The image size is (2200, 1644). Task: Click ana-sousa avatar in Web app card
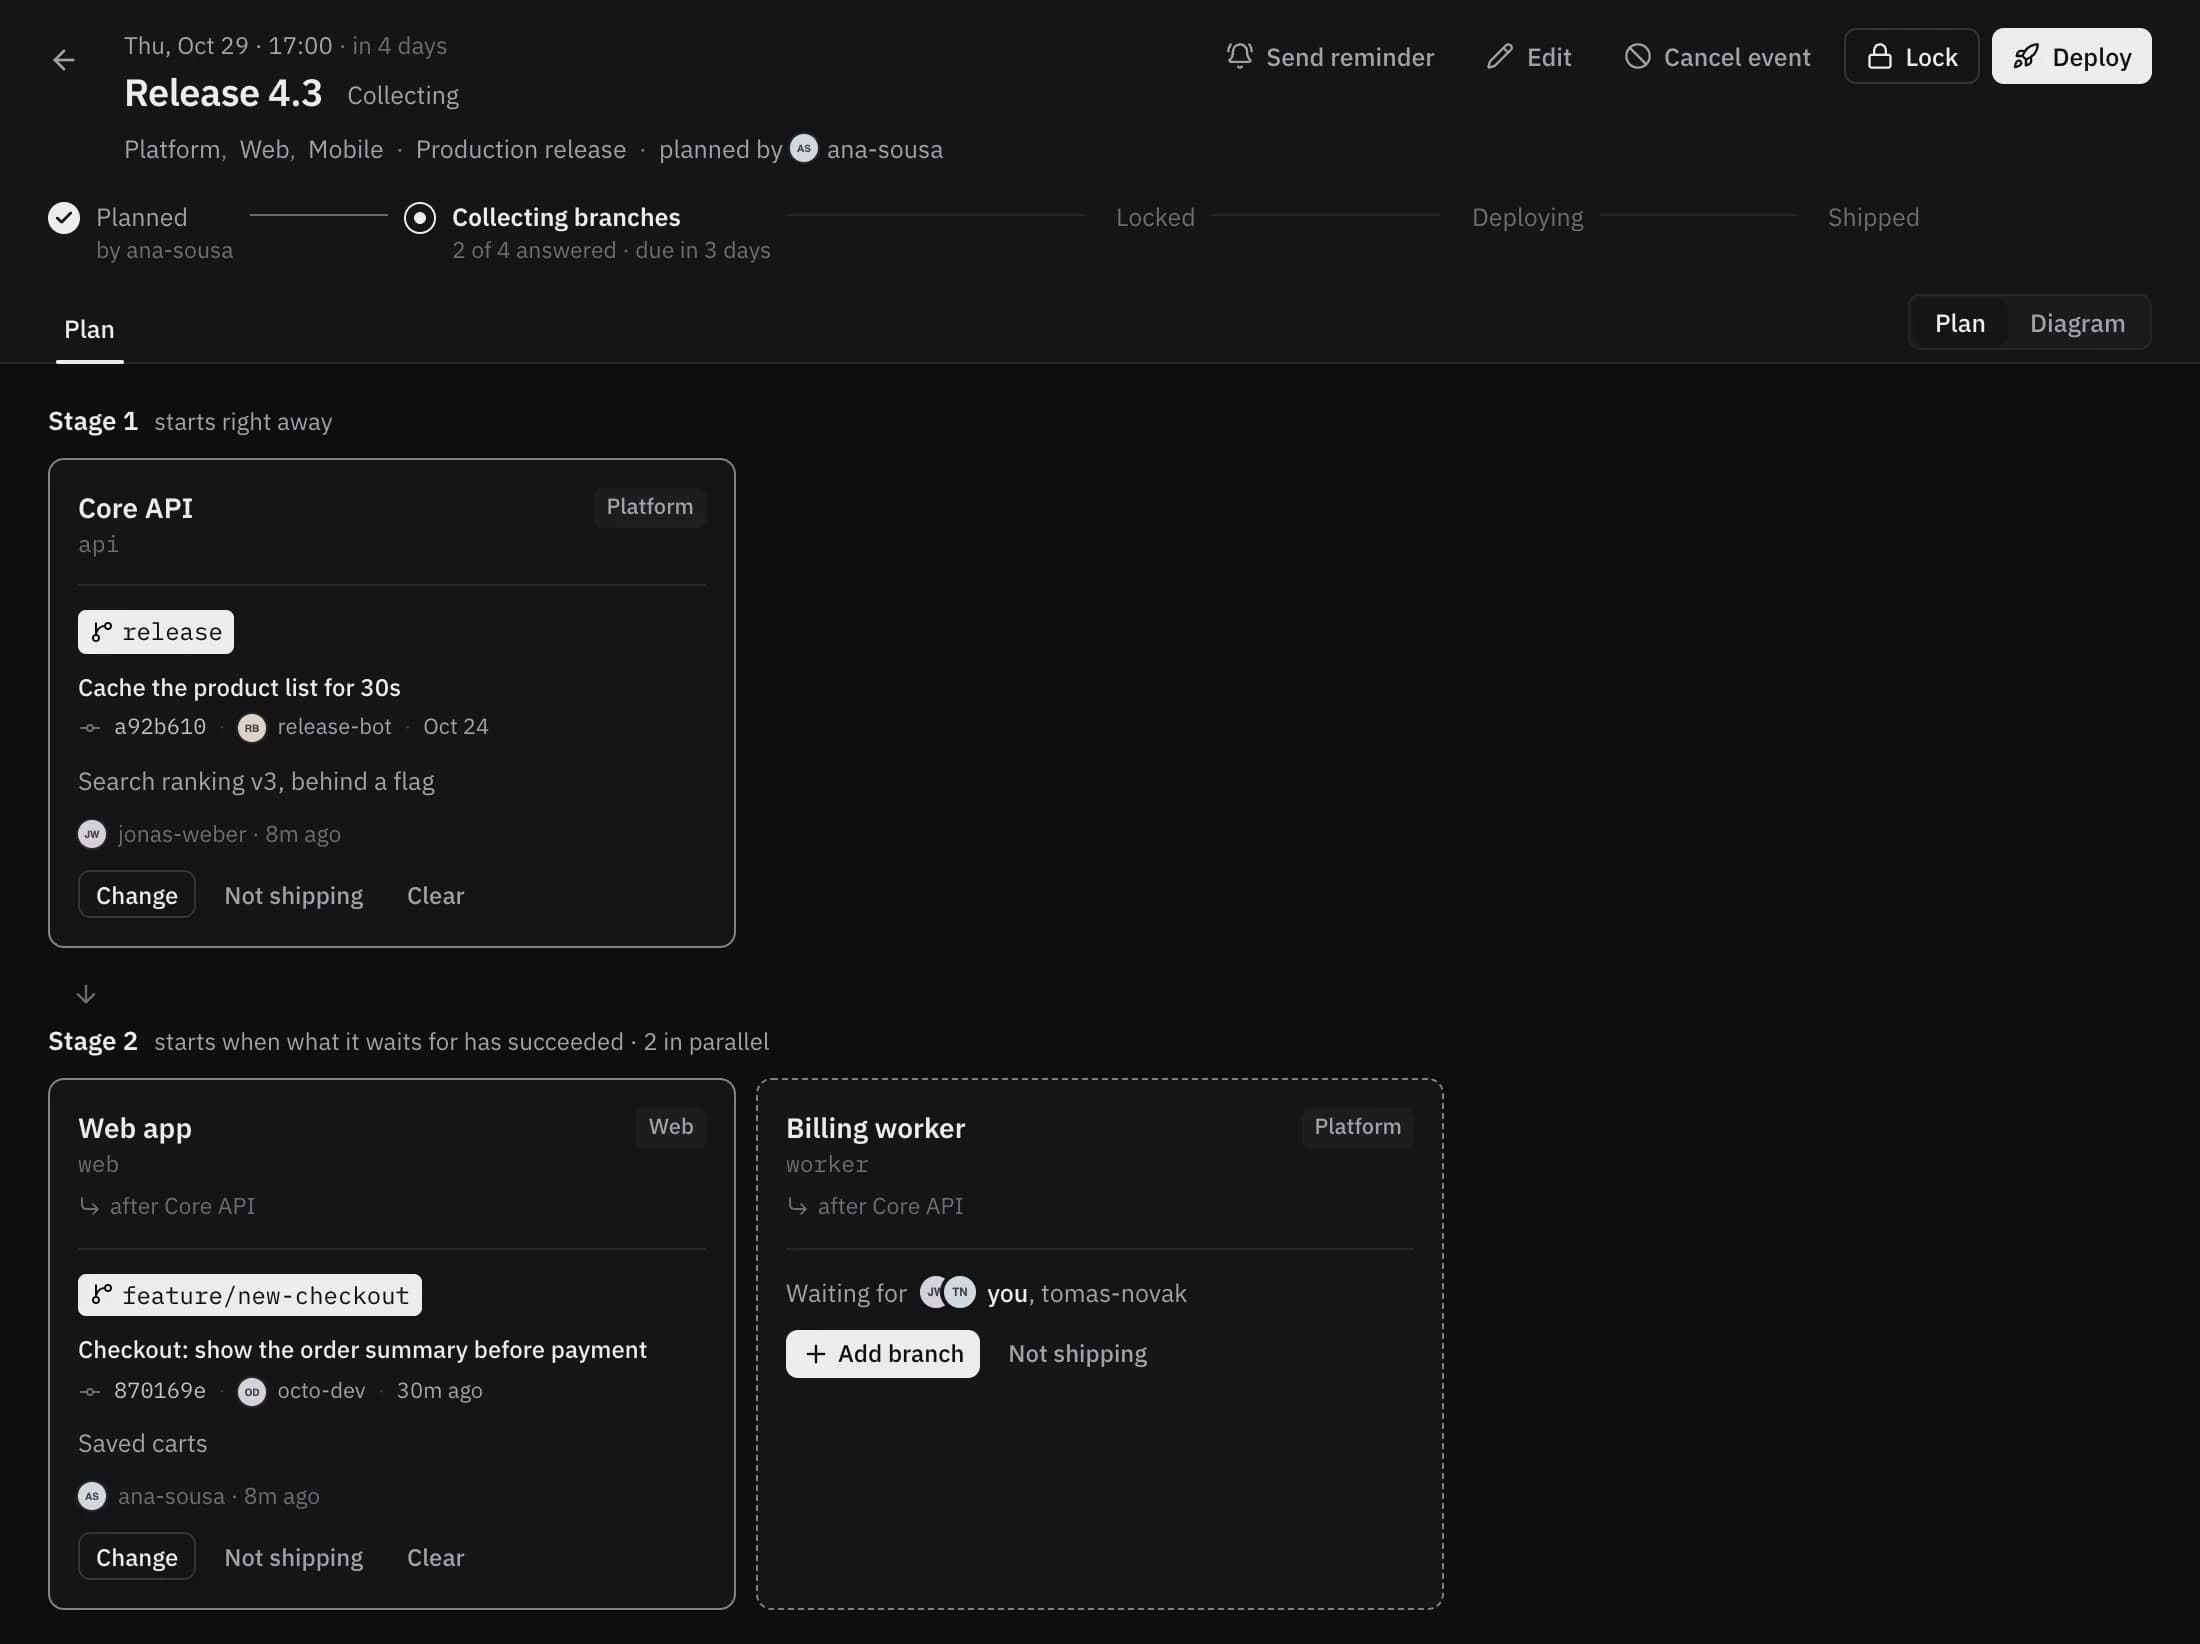click(x=92, y=1496)
